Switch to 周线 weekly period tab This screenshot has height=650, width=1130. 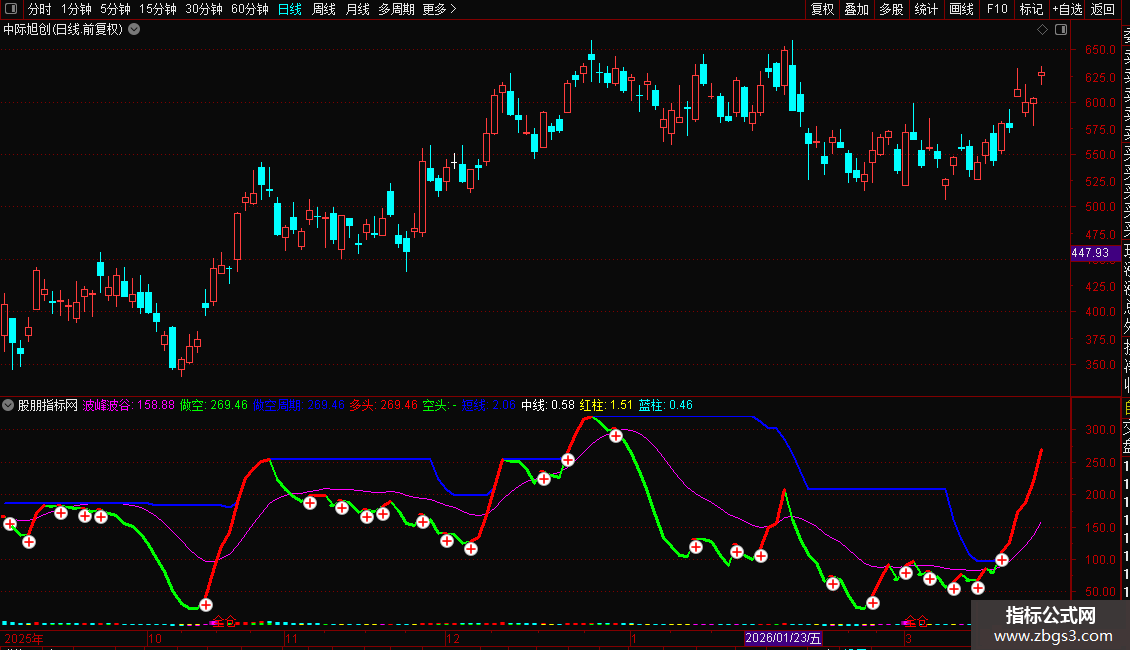pos(324,9)
